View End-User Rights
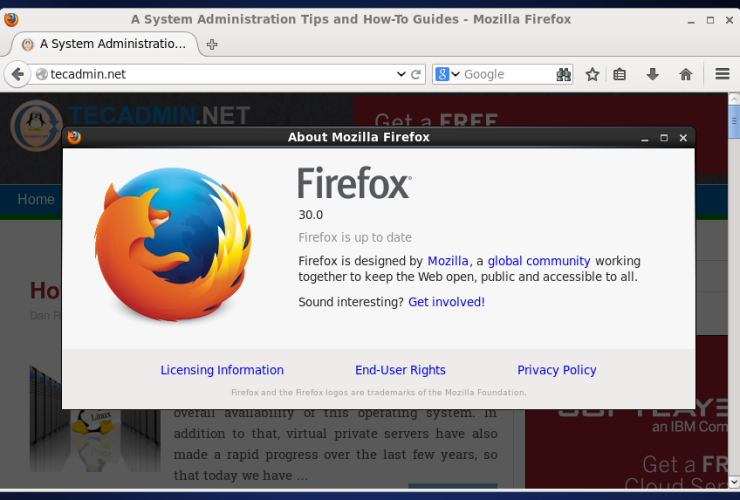740x500 pixels. [400, 370]
